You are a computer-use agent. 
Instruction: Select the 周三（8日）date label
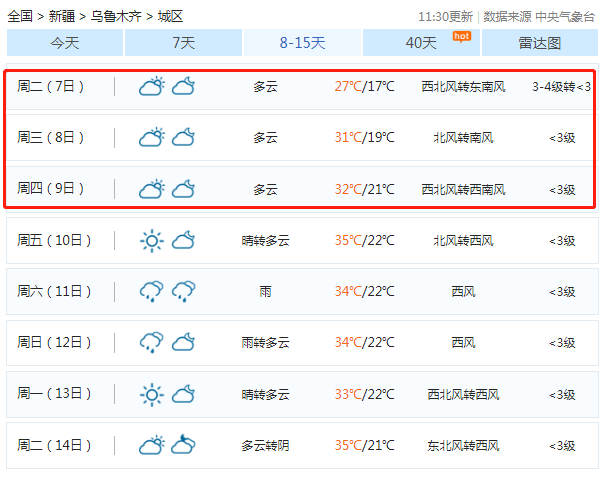click(50, 137)
